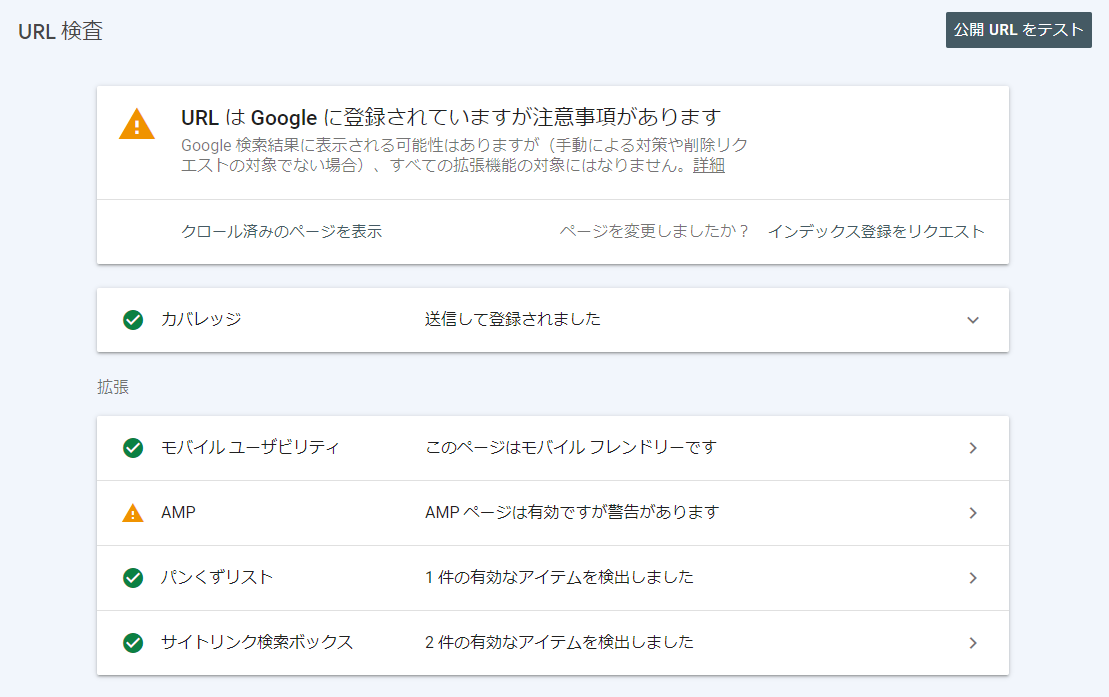This screenshot has height=697, width=1109.
Task: Click クロール済みのページを表示
Action: (281, 231)
